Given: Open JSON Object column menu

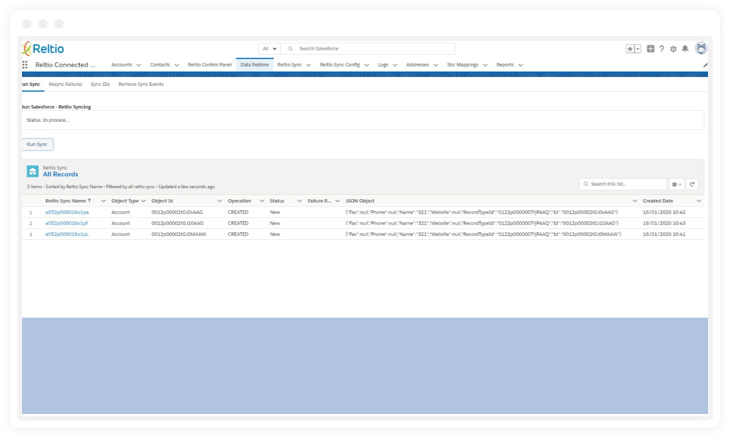Looking at the screenshot, I should [635, 201].
